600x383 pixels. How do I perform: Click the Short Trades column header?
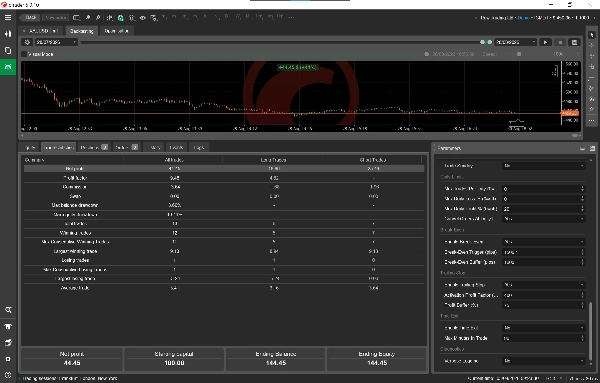coord(373,160)
